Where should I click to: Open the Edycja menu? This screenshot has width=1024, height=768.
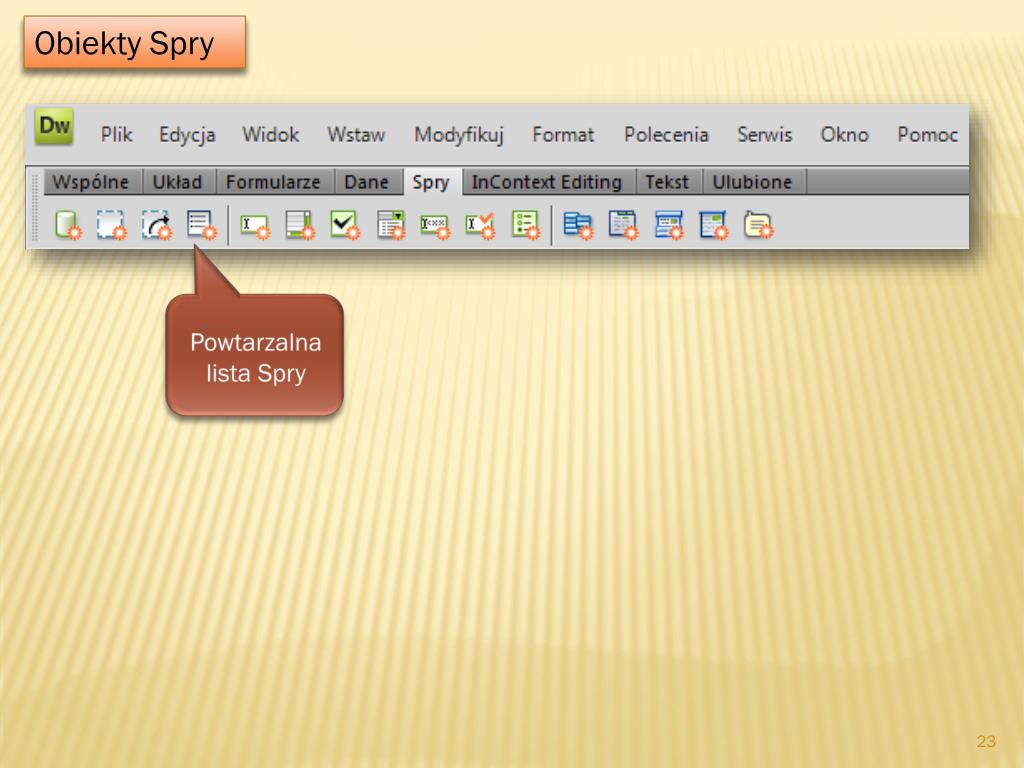click(187, 135)
